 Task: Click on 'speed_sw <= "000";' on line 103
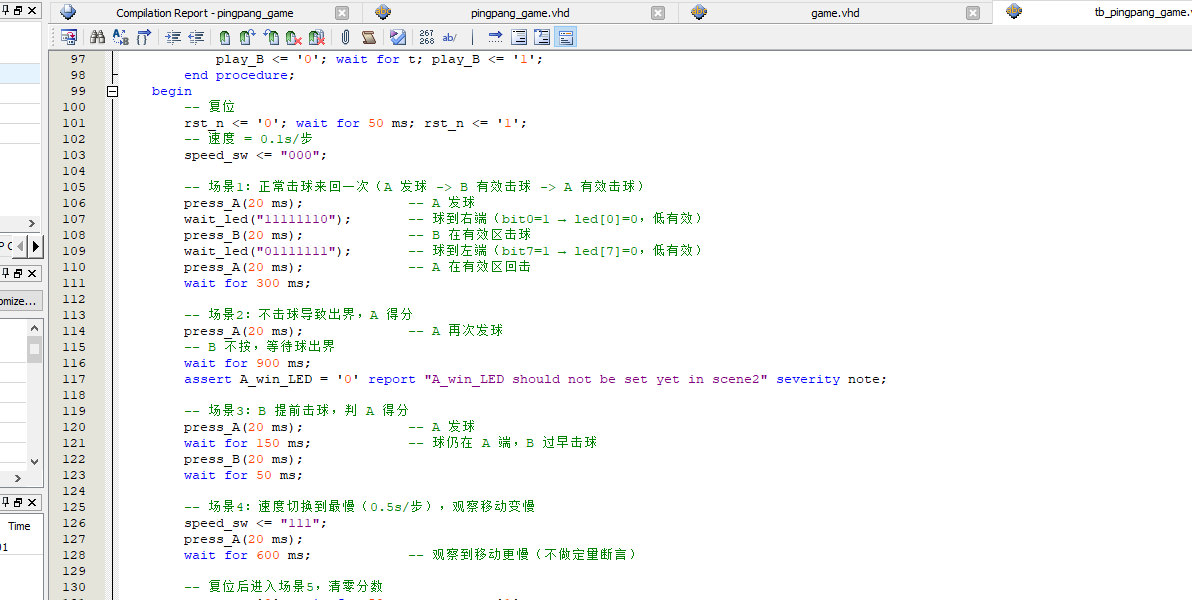255,155
